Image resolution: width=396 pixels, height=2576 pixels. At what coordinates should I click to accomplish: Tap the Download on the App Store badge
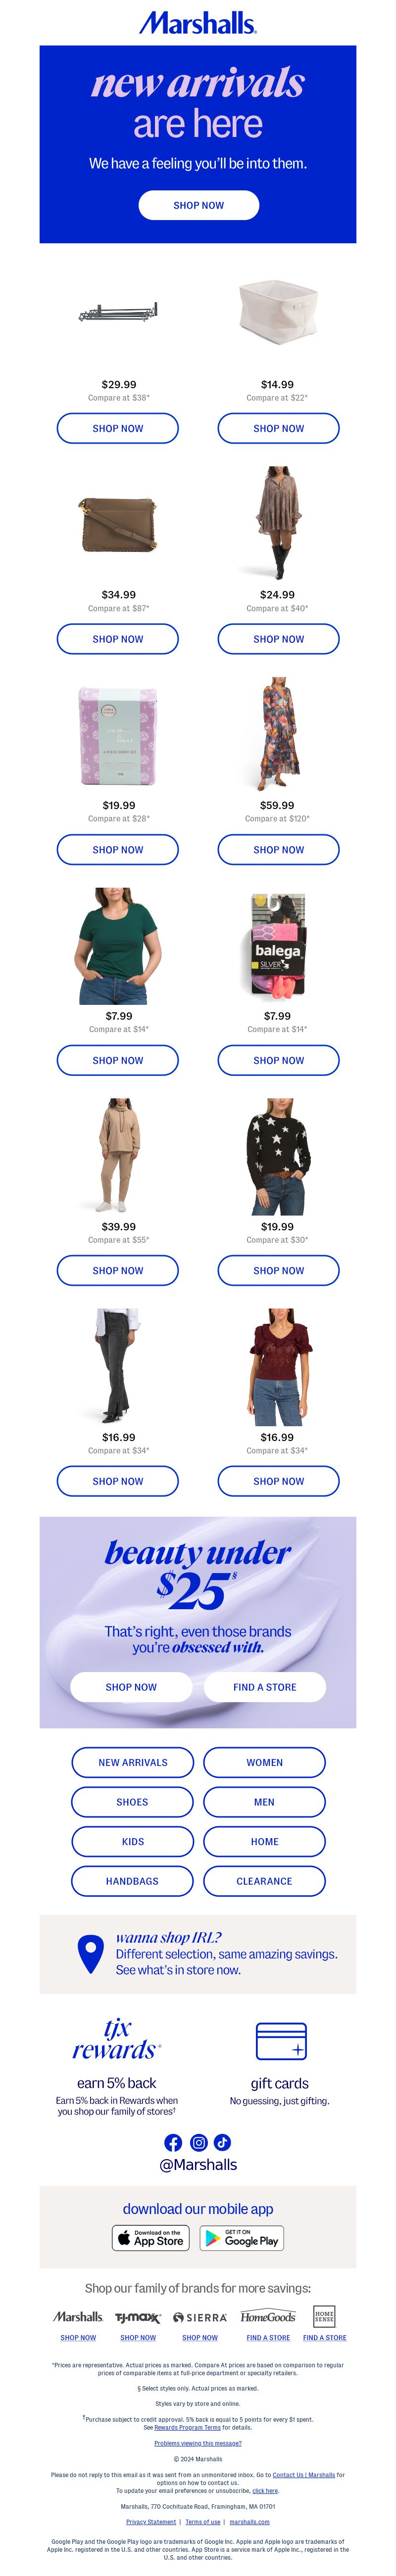[x=151, y=2238]
